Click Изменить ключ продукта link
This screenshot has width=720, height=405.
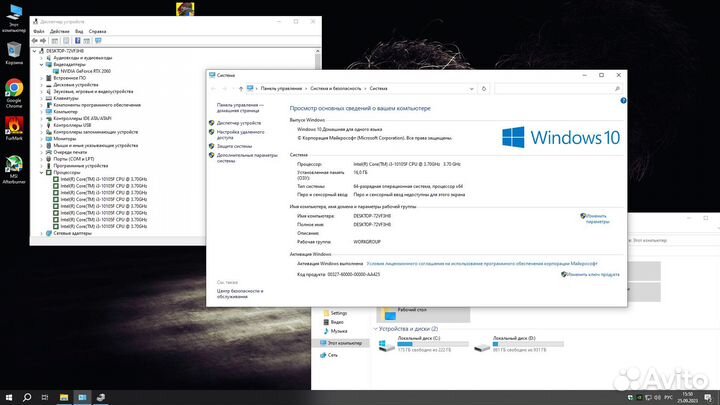(x=593, y=275)
